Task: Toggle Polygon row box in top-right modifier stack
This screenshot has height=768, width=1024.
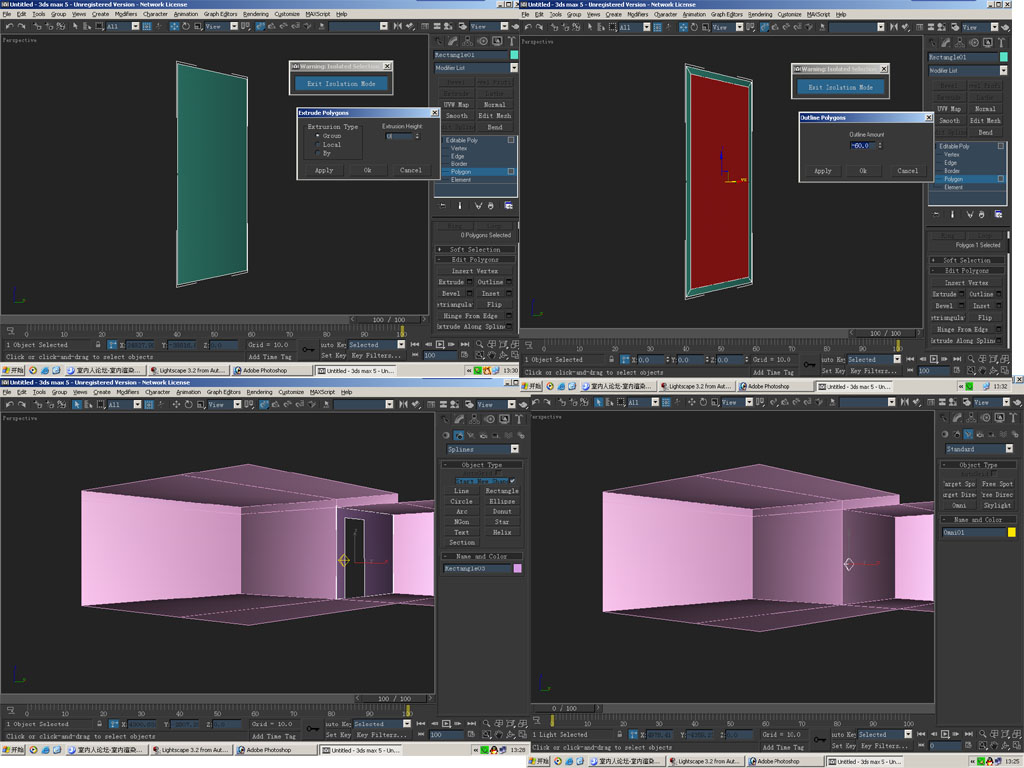Action: click(x=1000, y=179)
